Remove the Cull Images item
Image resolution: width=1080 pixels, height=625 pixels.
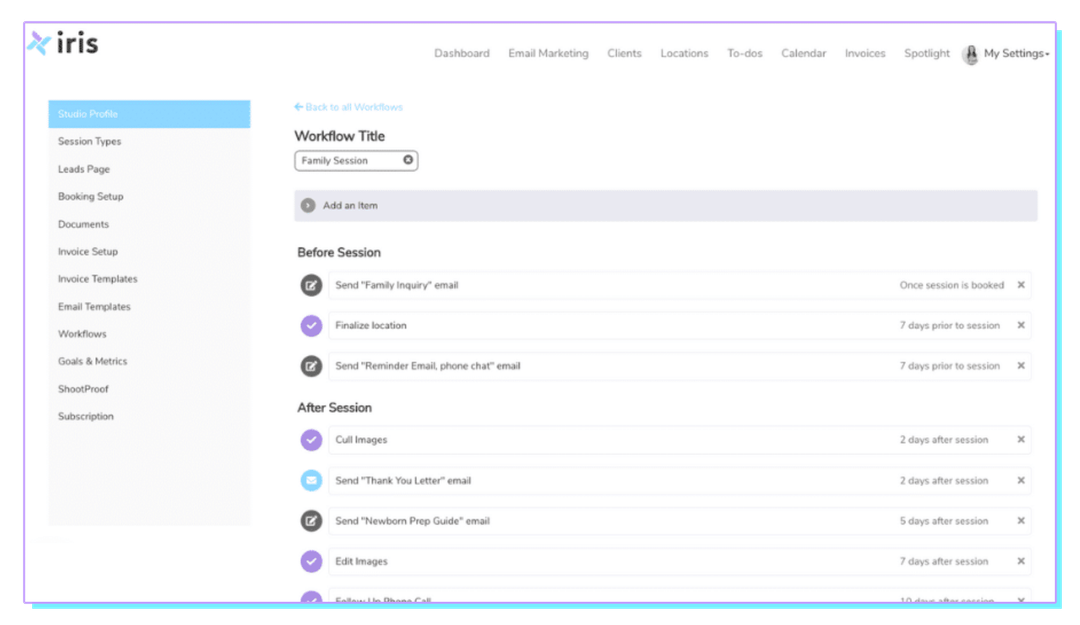coord(1021,440)
